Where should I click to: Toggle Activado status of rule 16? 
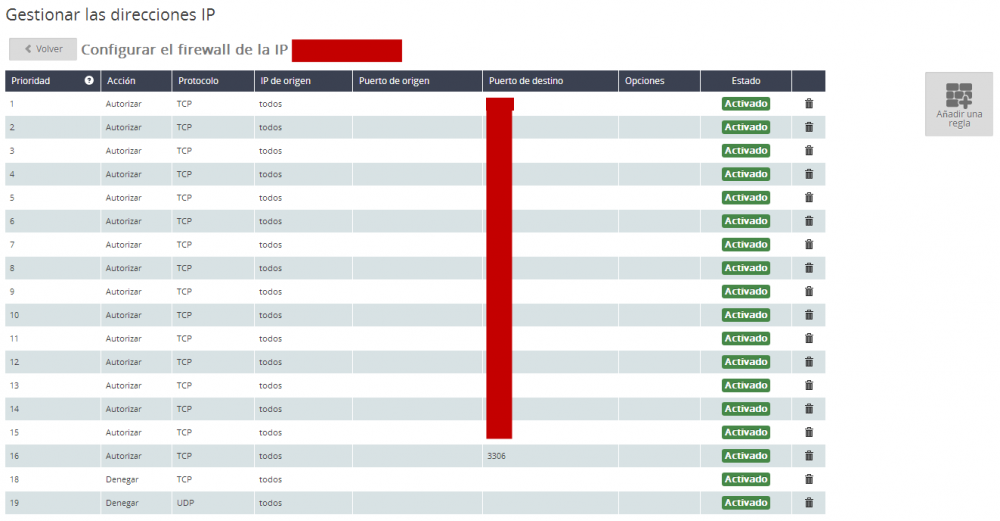(745, 456)
